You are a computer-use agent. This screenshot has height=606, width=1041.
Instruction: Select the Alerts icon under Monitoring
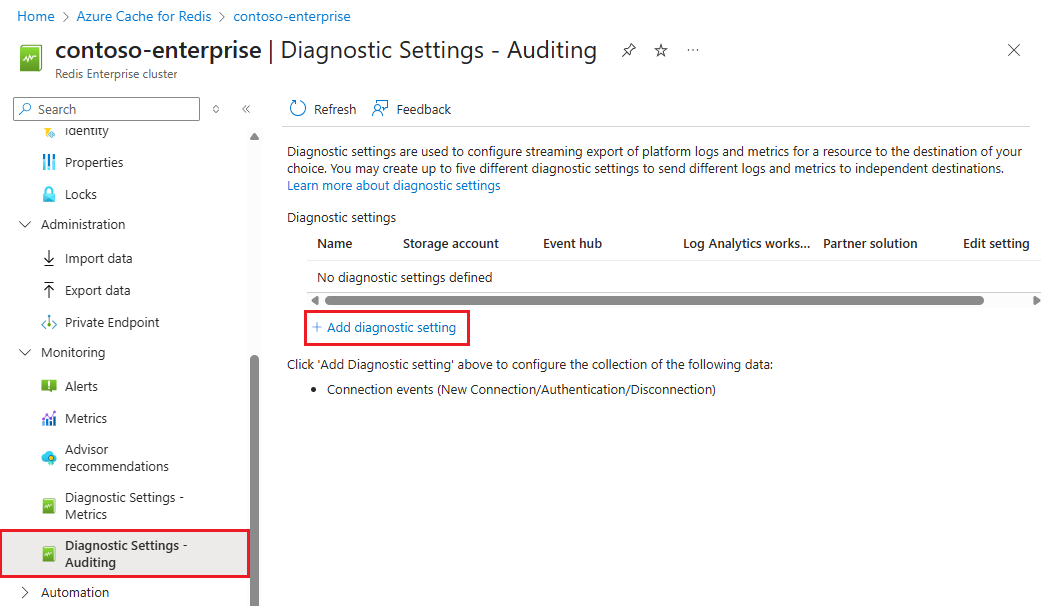coord(49,386)
